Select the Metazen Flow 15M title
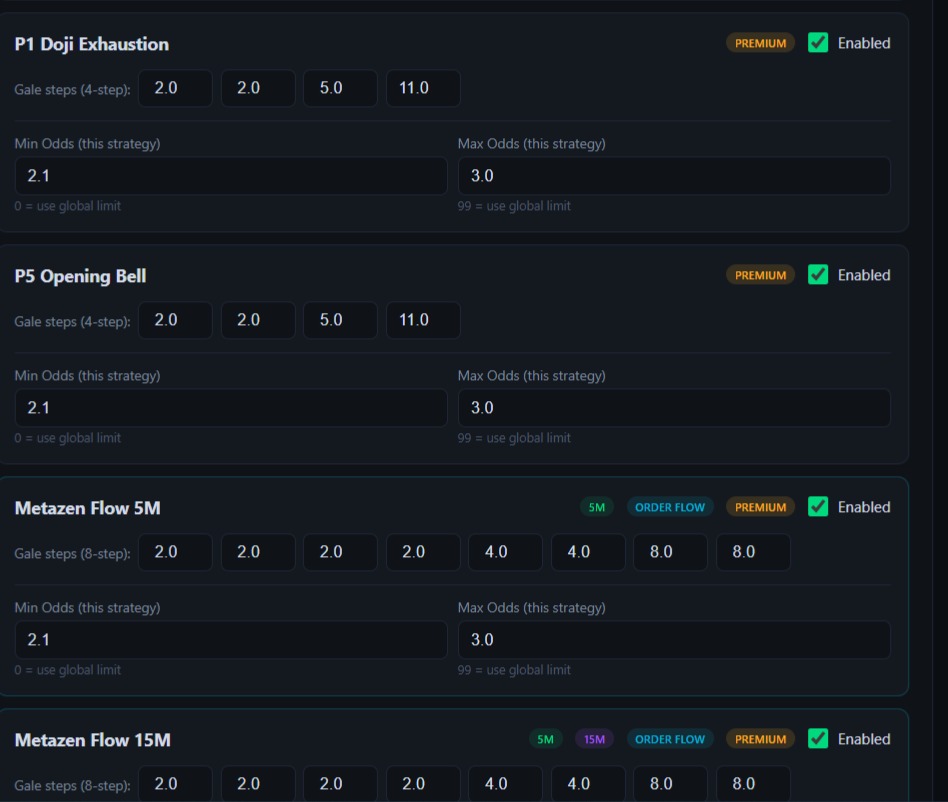Image resolution: width=948 pixels, height=802 pixels. coord(93,740)
